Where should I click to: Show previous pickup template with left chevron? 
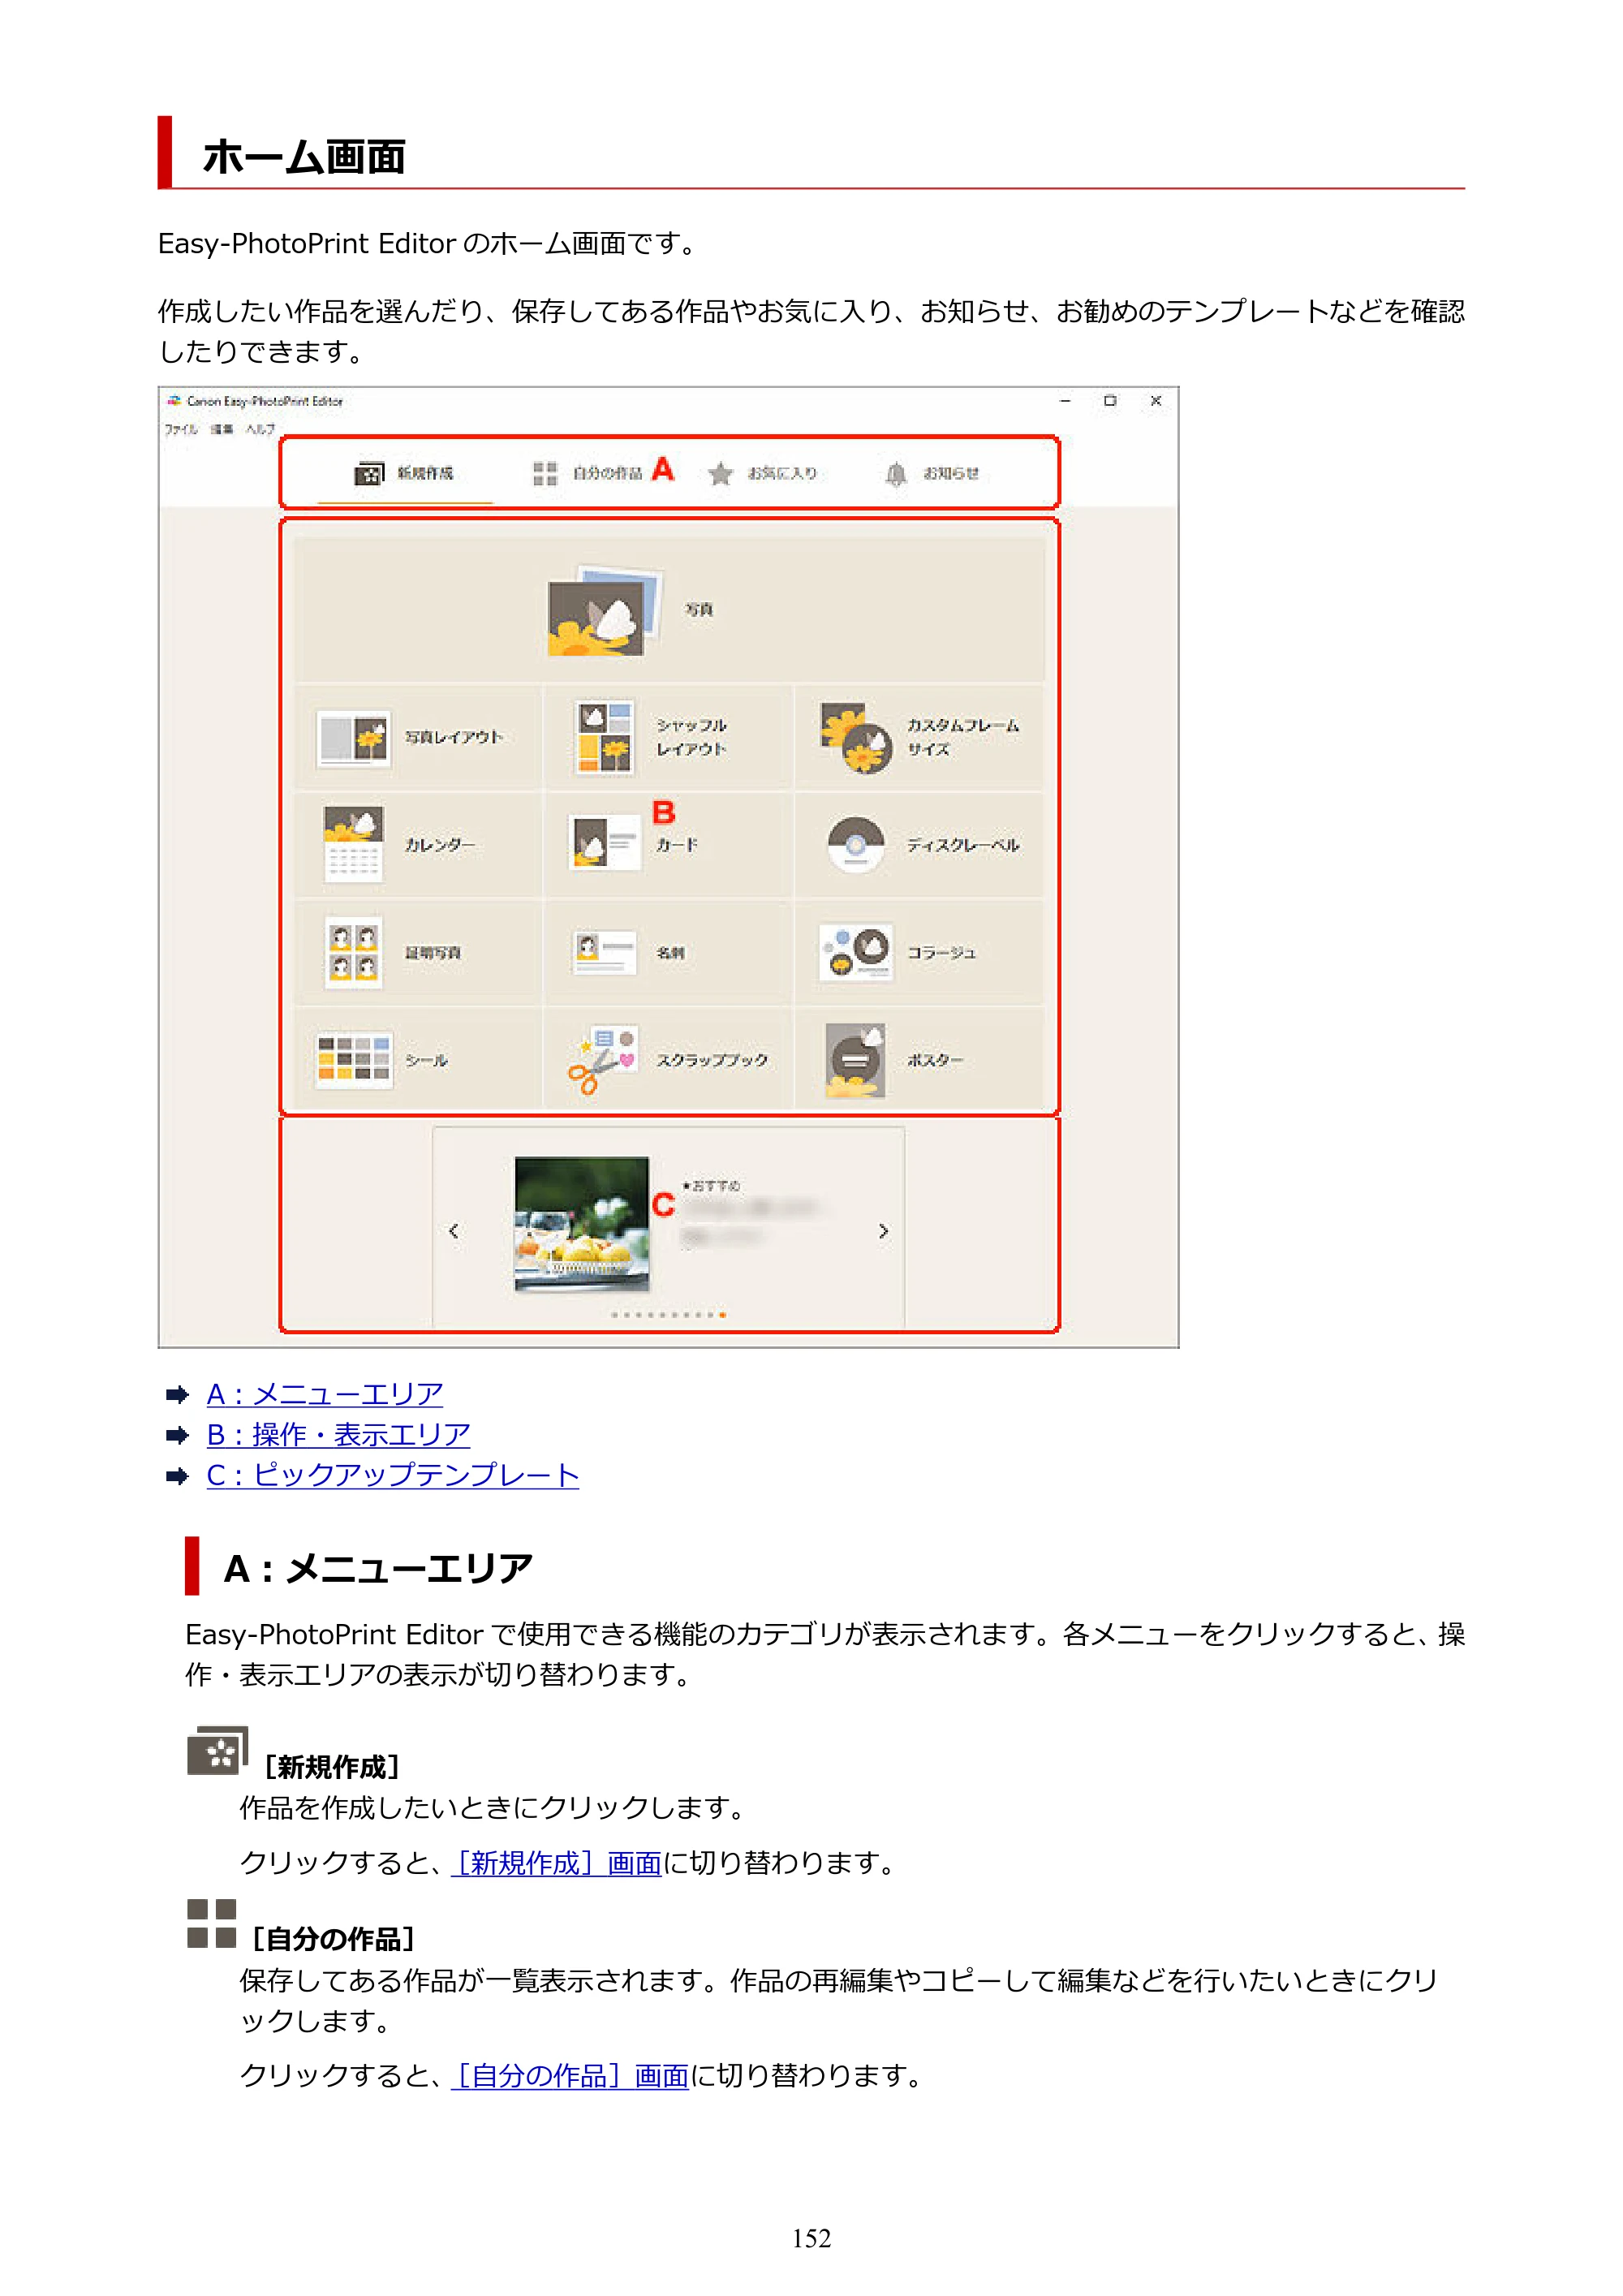pos(454,1231)
